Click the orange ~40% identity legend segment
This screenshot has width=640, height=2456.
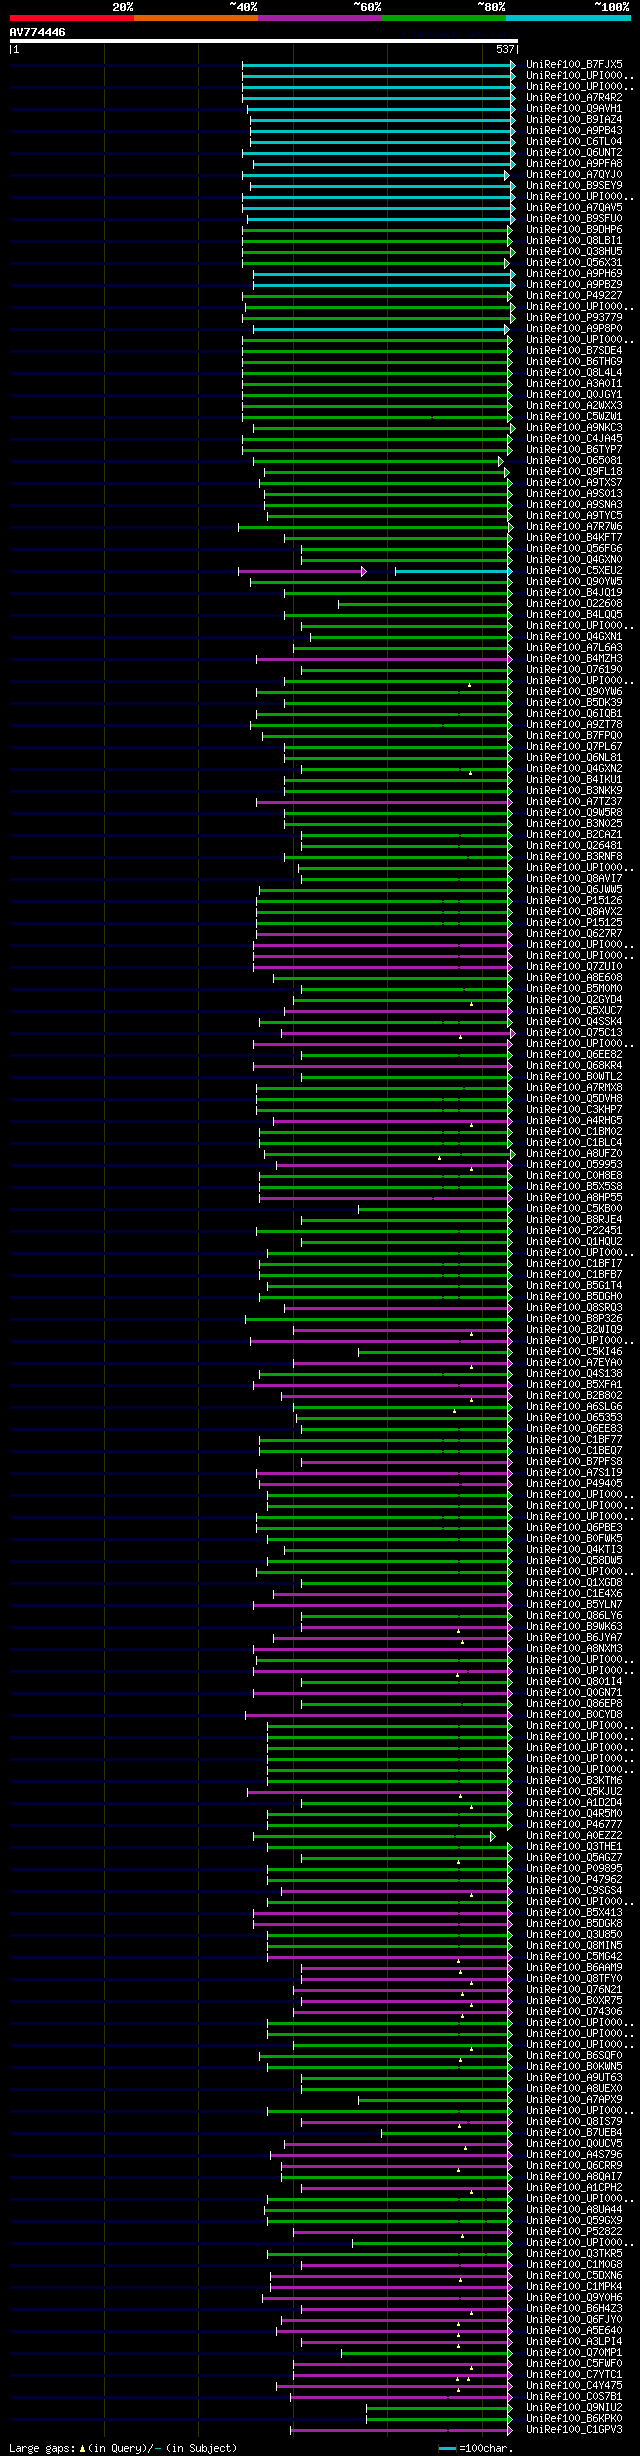195,18
